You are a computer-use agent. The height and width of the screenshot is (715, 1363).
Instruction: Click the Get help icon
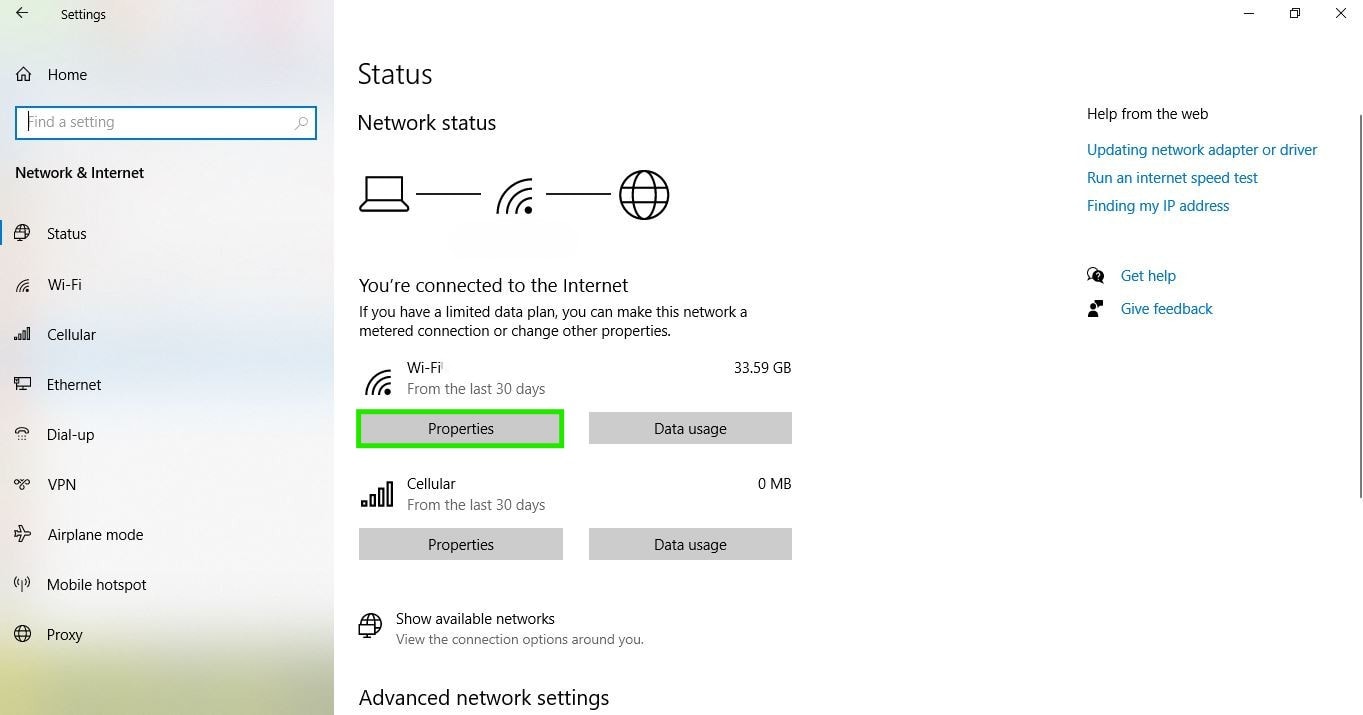point(1095,275)
